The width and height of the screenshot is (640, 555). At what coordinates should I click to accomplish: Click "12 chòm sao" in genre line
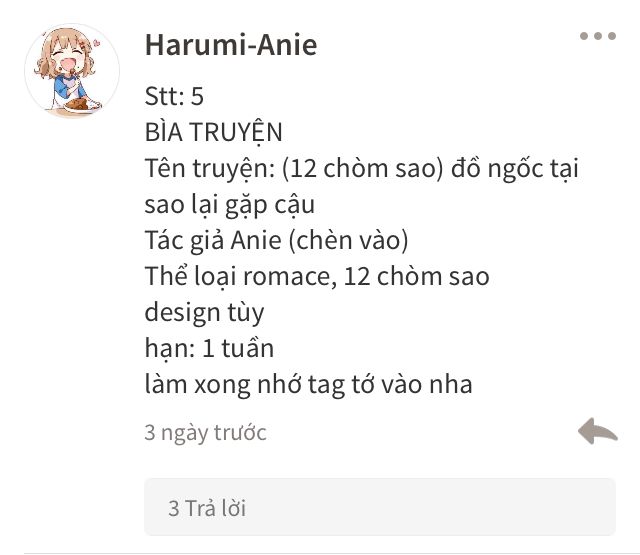pyautogui.click(x=416, y=276)
